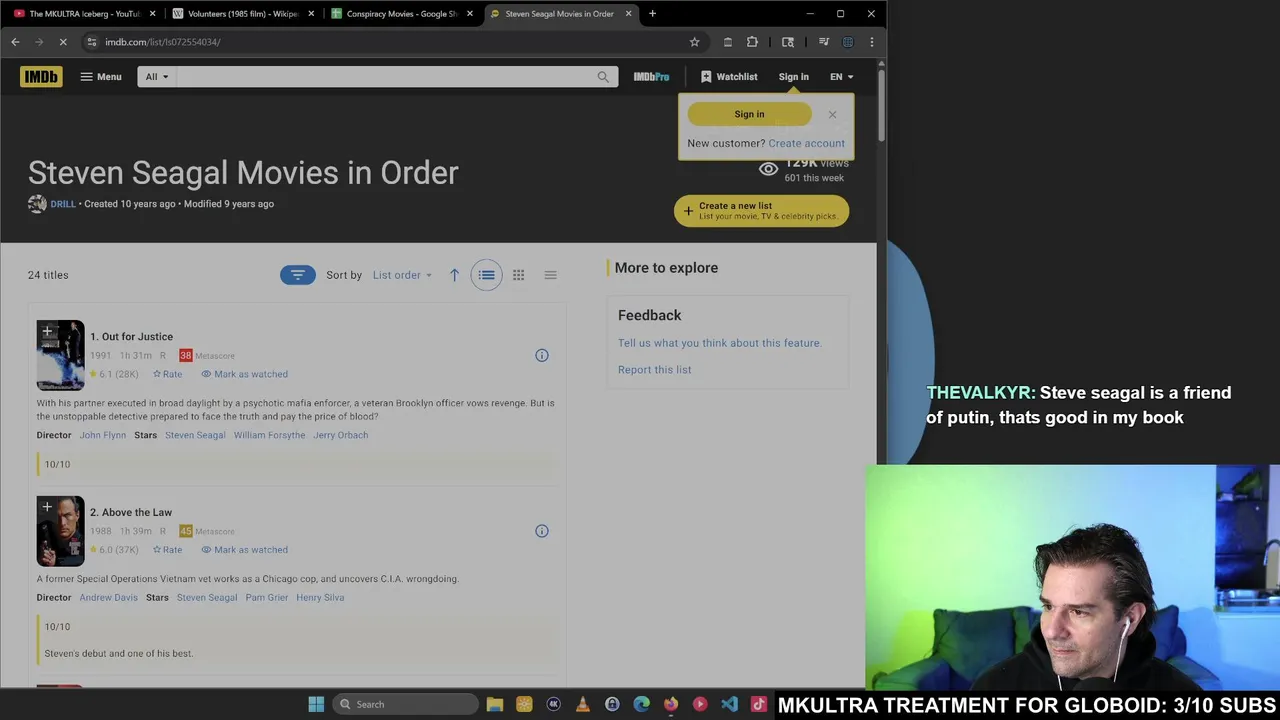Open VLC media player from taskbar
This screenshot has height=720, width=1280.
tap(583, 704)
